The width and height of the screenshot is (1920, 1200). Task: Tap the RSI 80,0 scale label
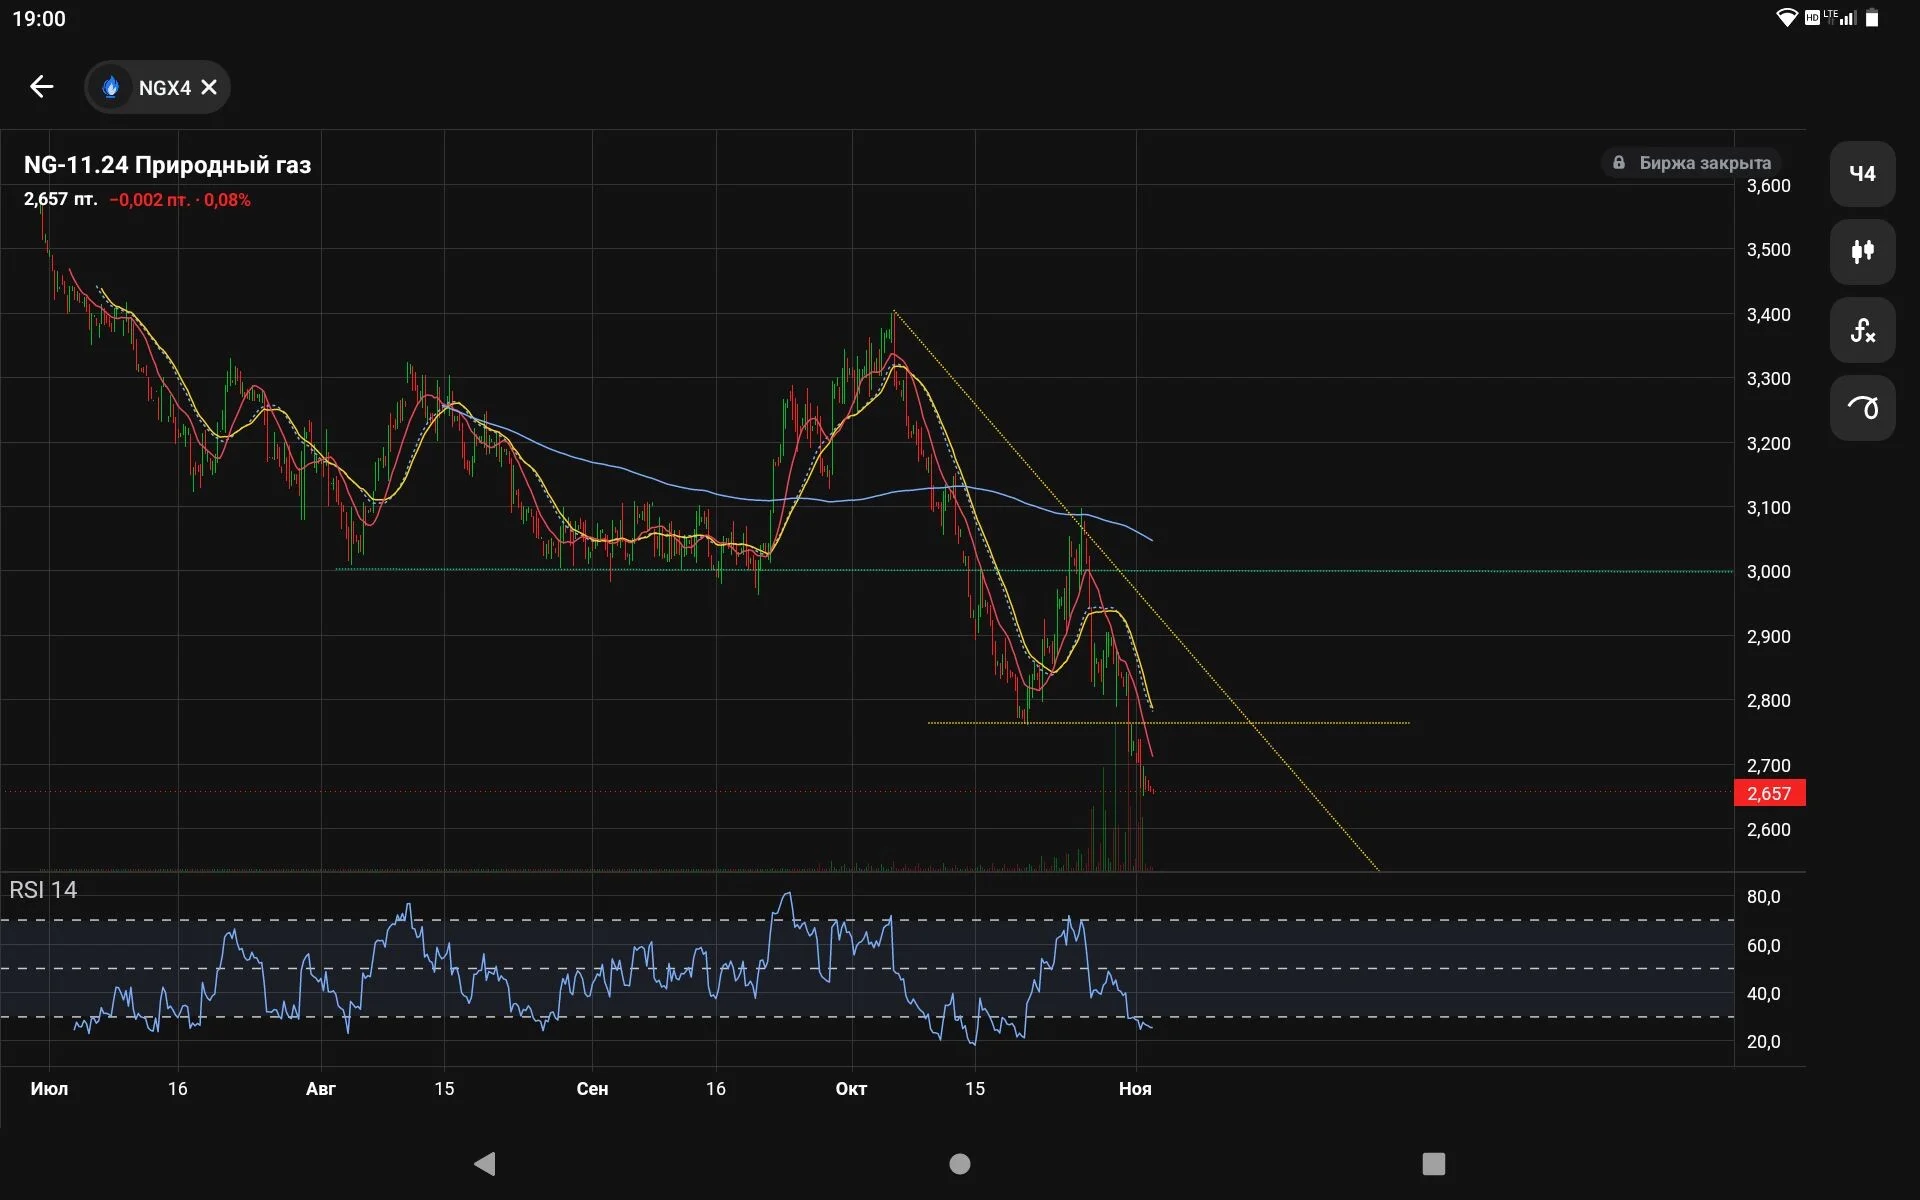(x=1763, y=897)
